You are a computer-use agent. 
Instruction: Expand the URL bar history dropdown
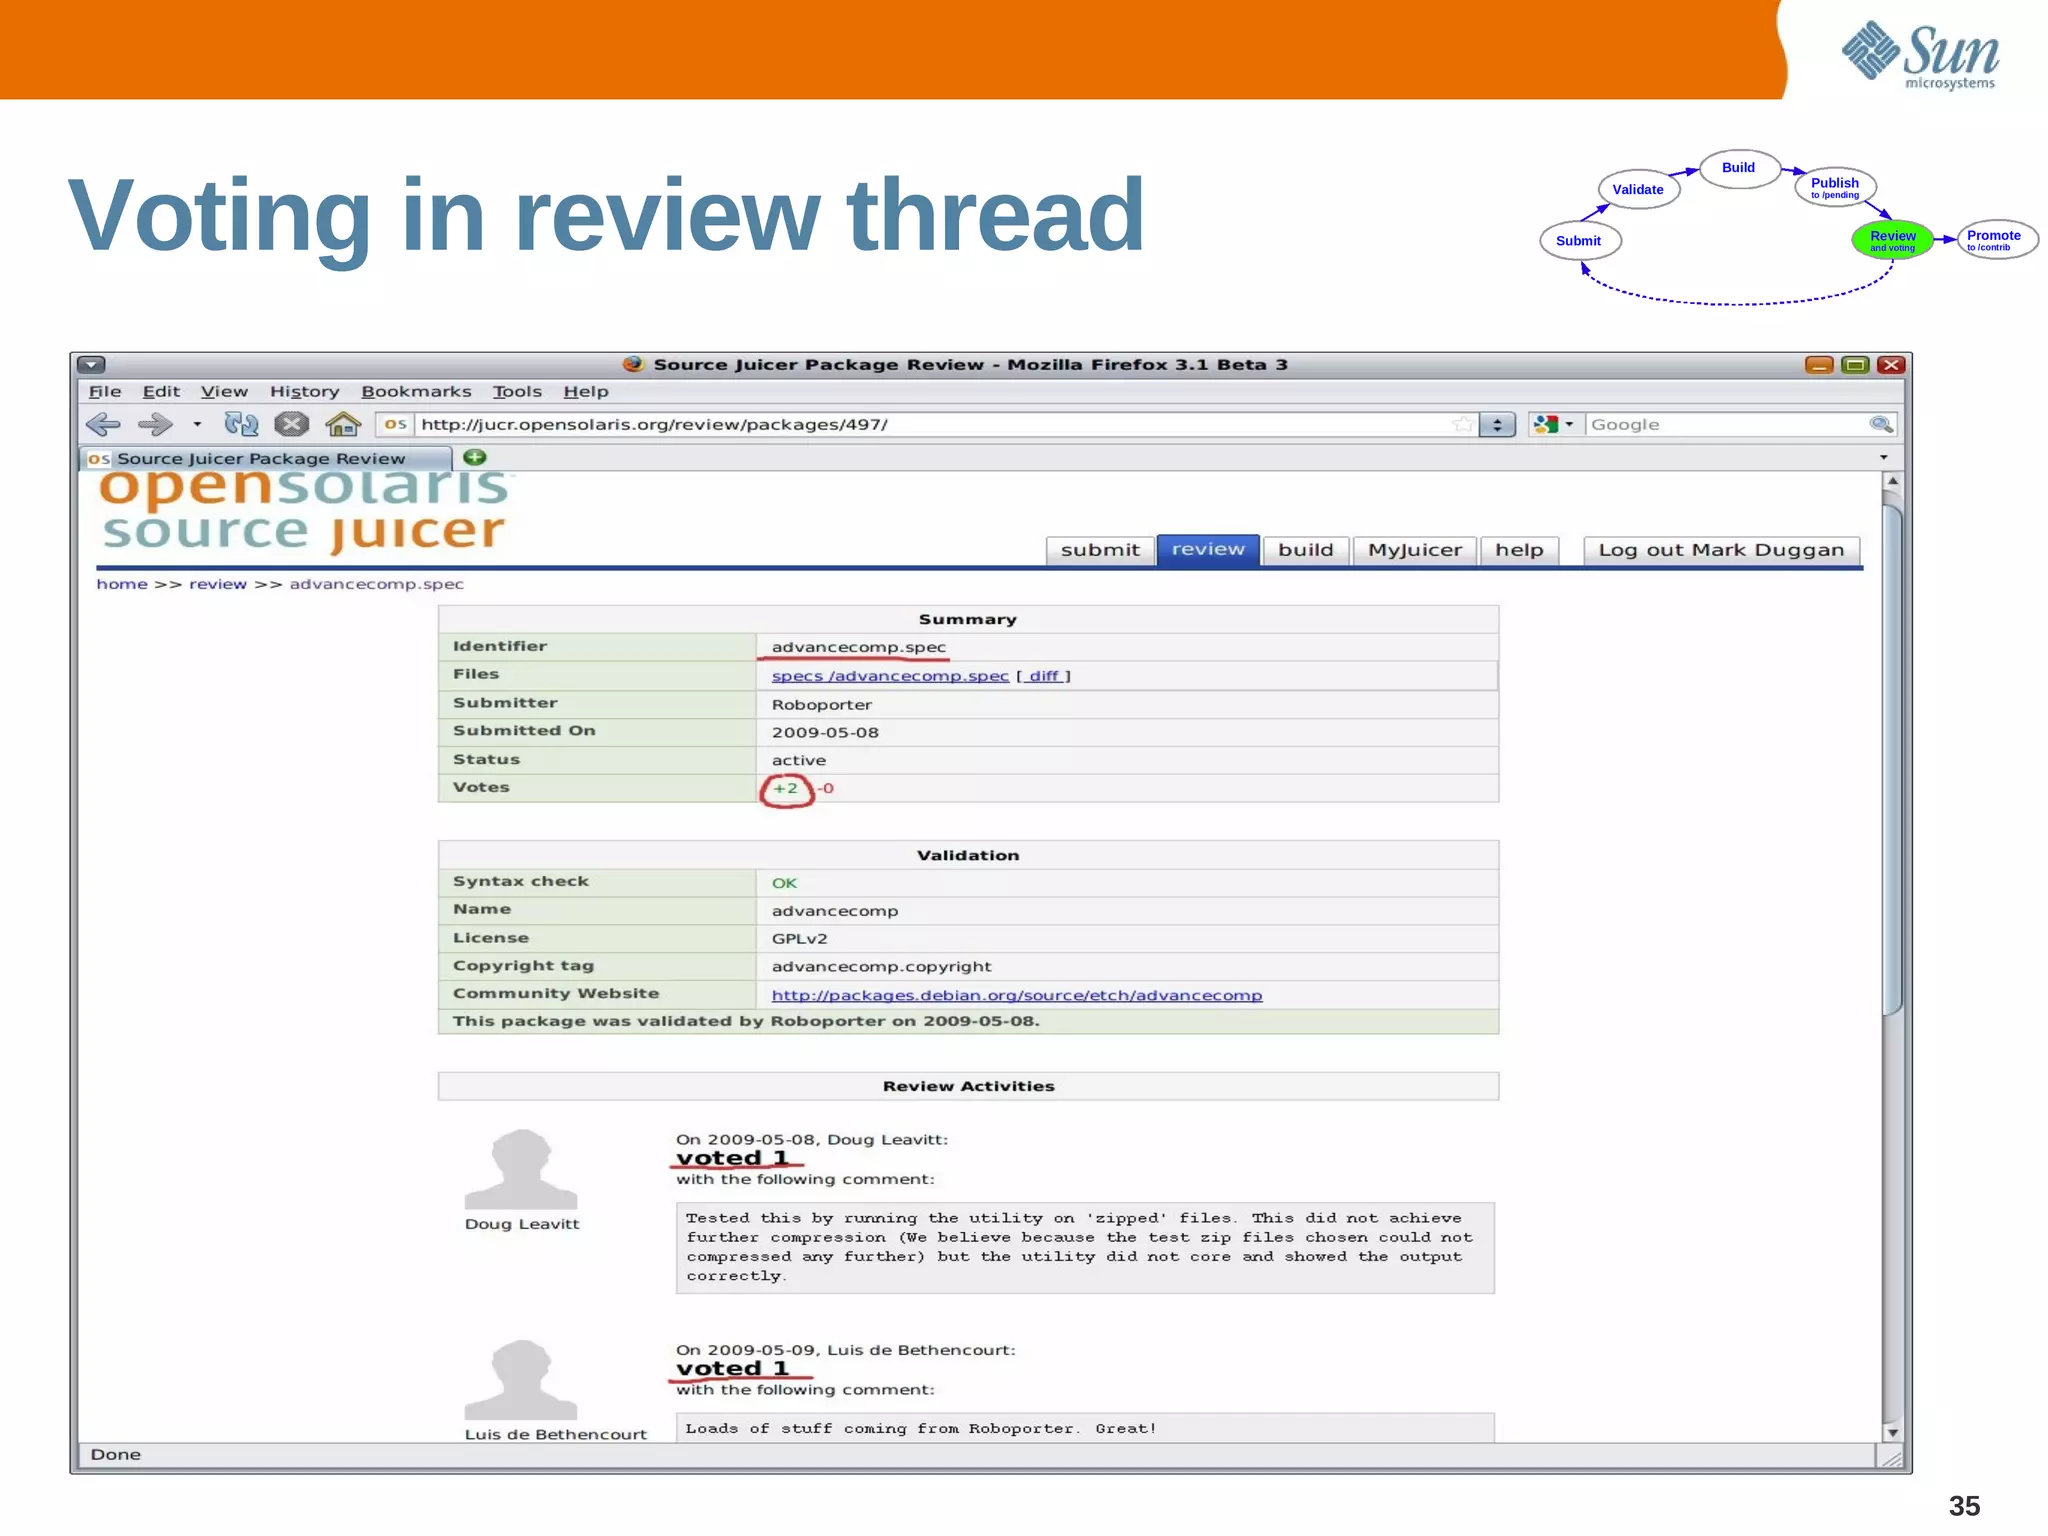[x=1497, y=424]
